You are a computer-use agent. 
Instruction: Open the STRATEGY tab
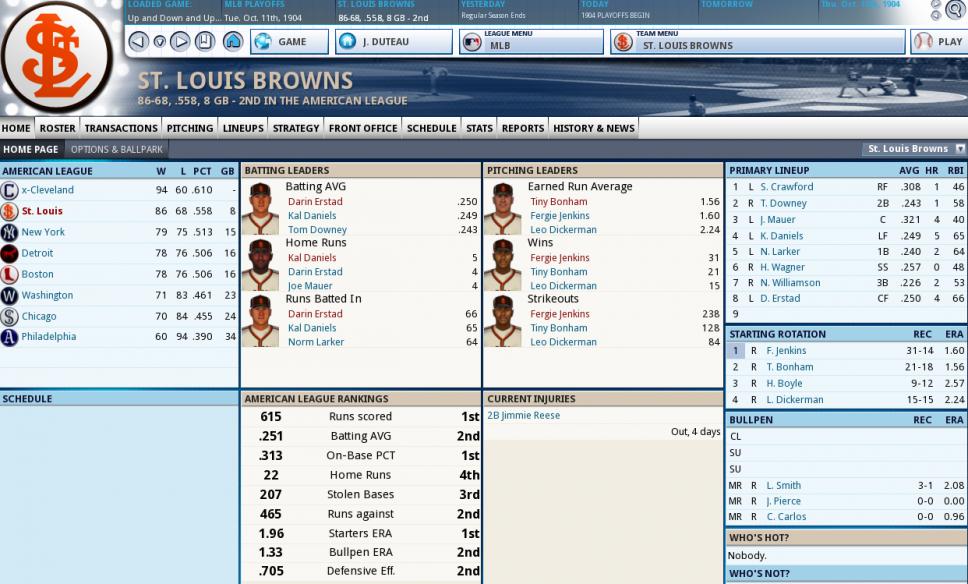(296, 128)
